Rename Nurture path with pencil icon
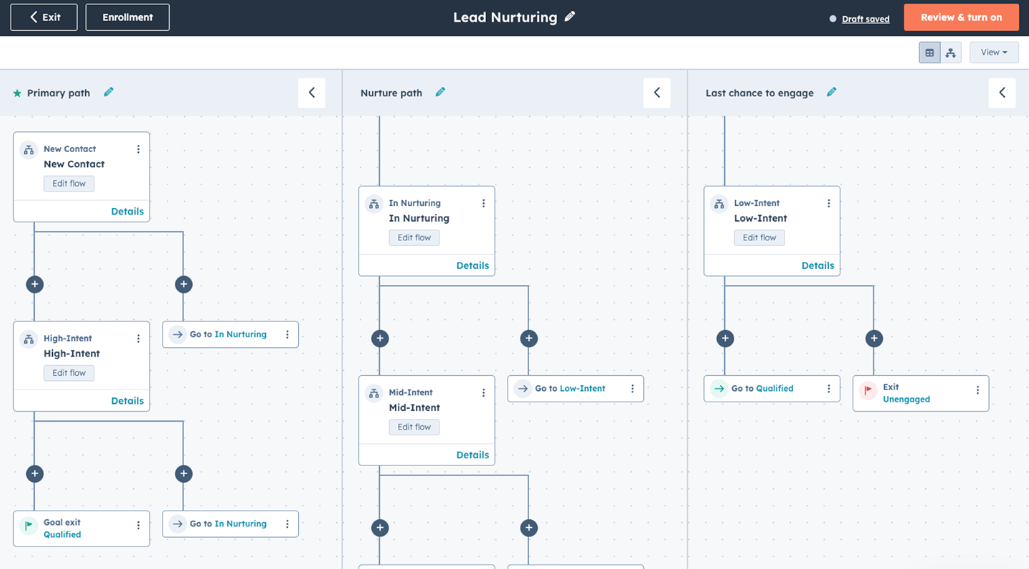 [440, 93]
